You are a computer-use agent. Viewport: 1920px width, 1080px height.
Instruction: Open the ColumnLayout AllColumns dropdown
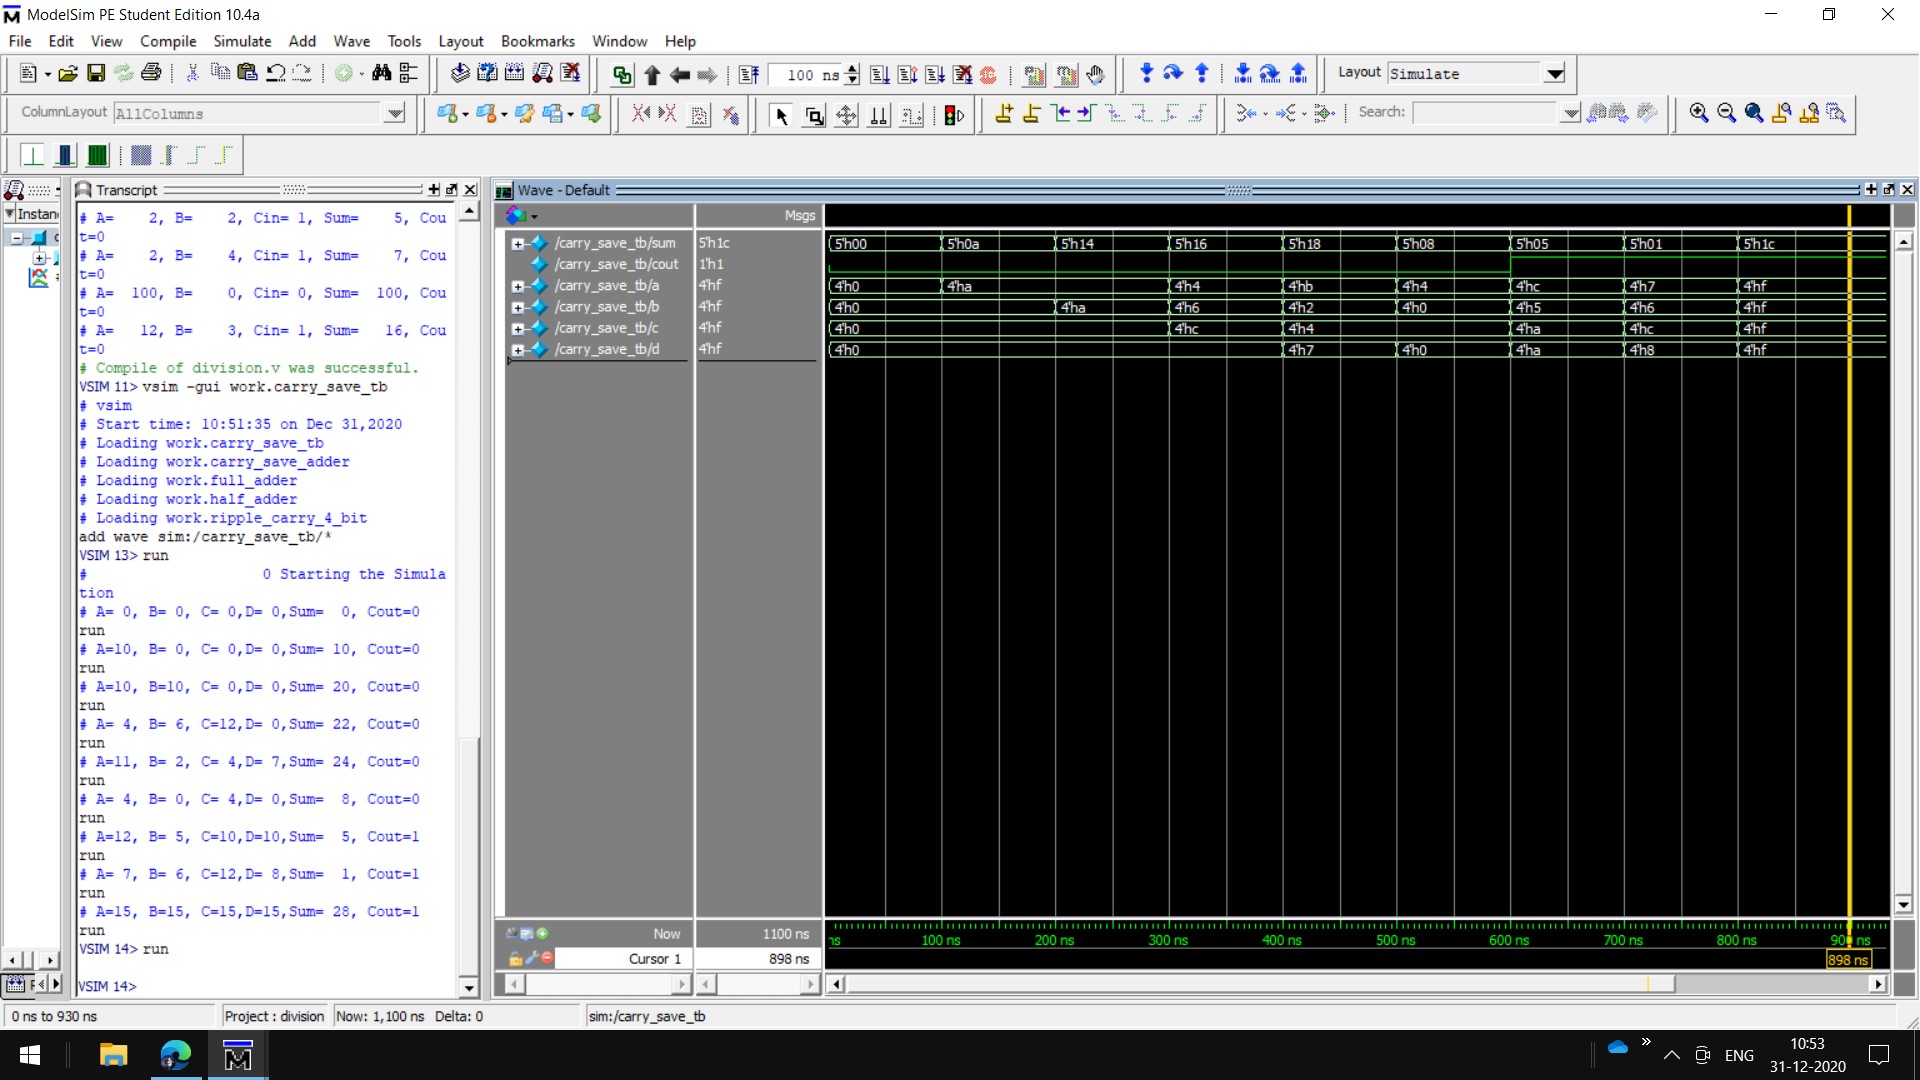(x=395, y=113)
